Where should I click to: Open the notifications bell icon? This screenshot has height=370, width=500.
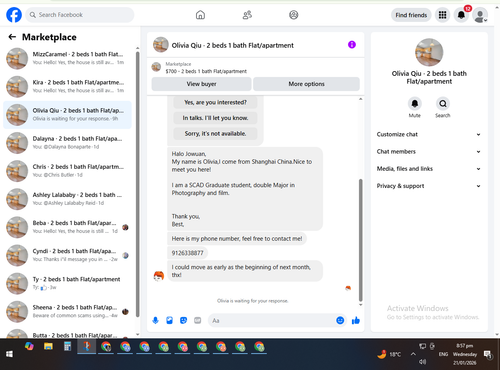click(x=461, y=15)
